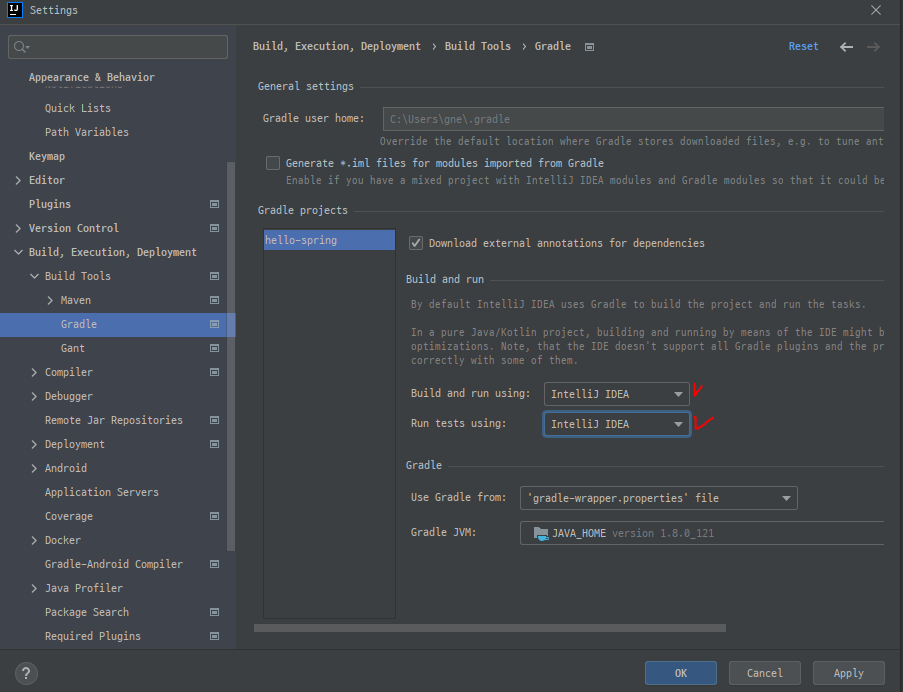Click project-scope icon next to Build Tools
This screenshot has width=903, height=692.
[214, 276]
